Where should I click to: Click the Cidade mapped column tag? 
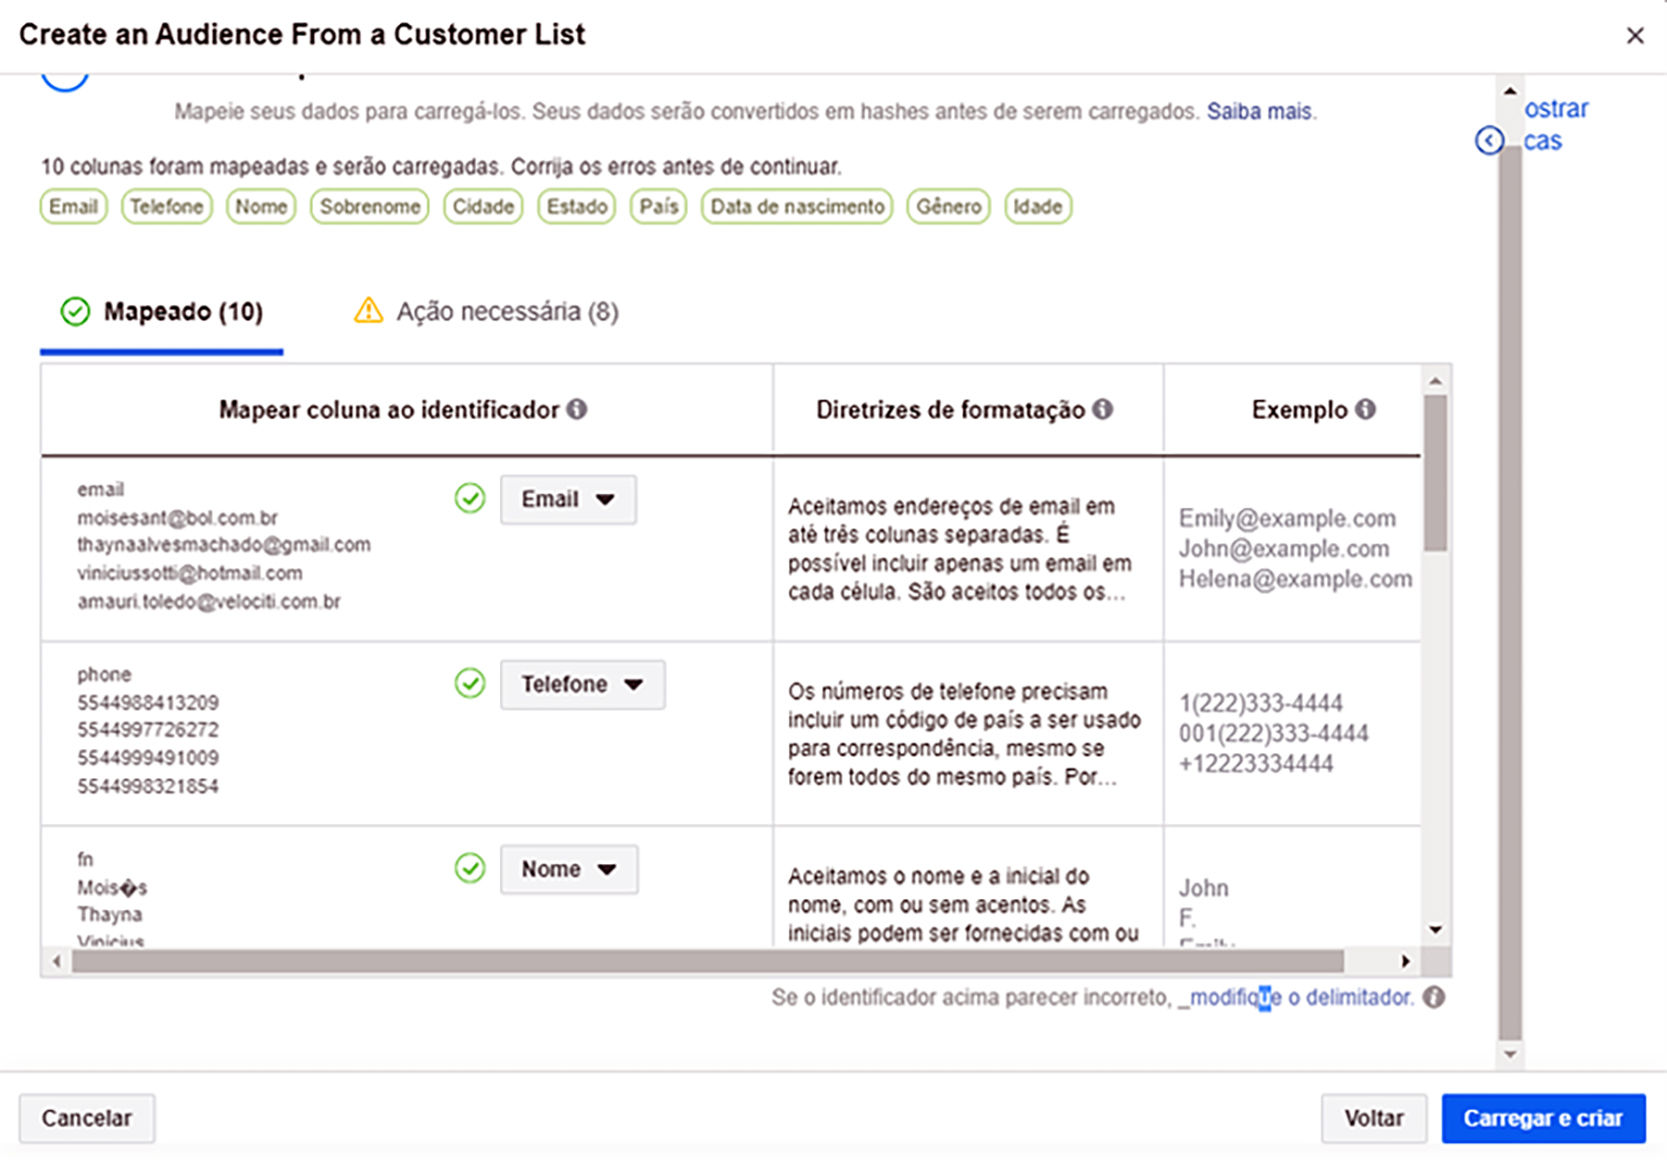click(x=483, y=206)
